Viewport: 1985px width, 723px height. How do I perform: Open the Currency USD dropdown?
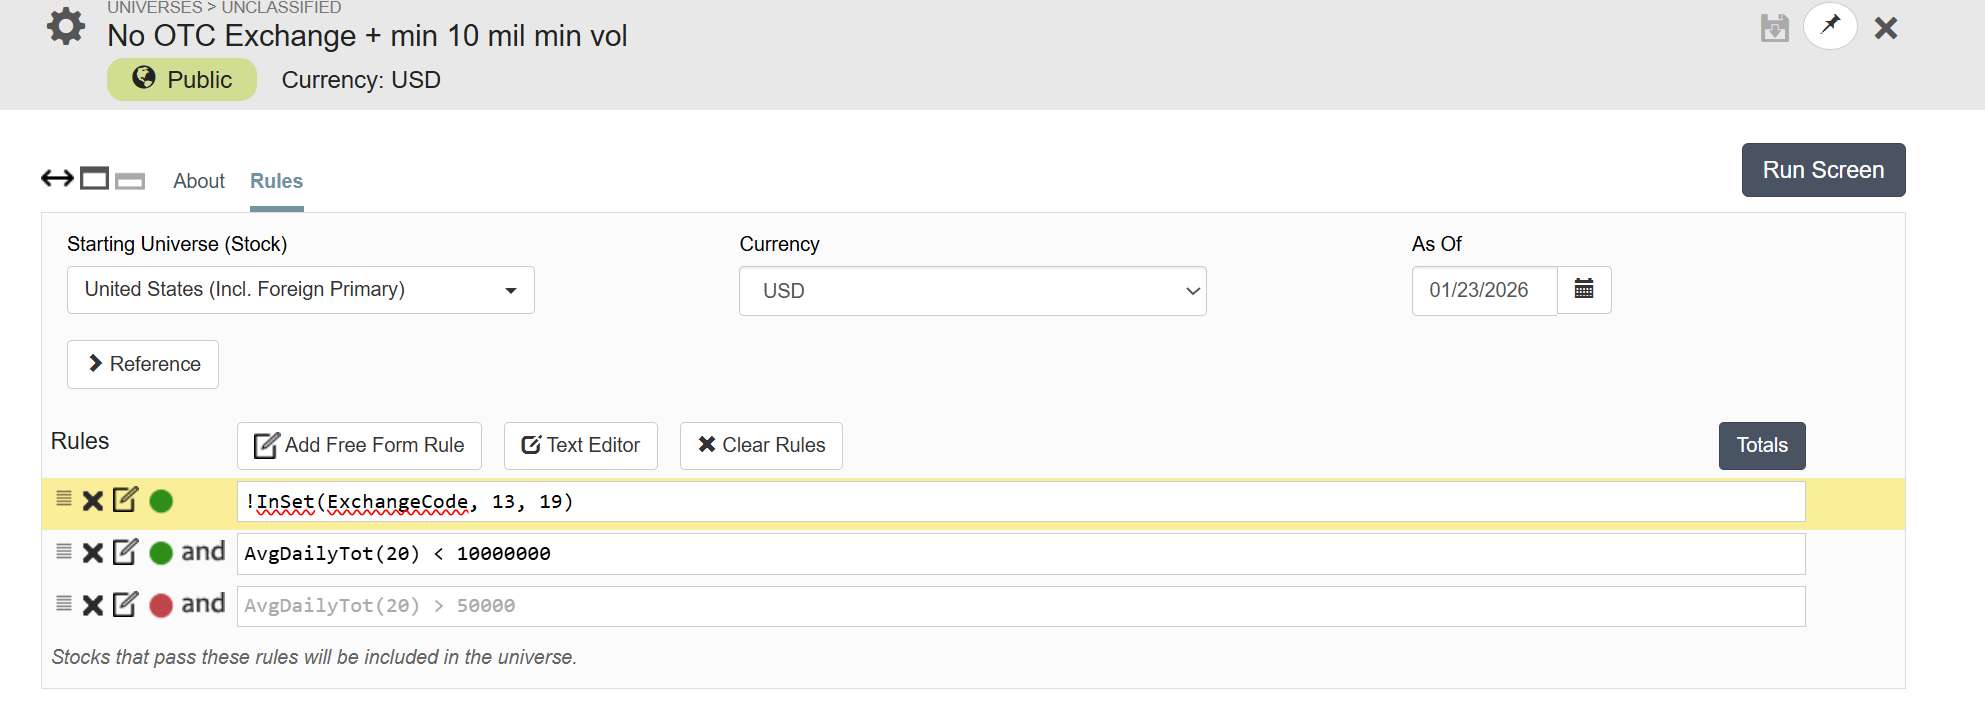click(x=972, y=291)
